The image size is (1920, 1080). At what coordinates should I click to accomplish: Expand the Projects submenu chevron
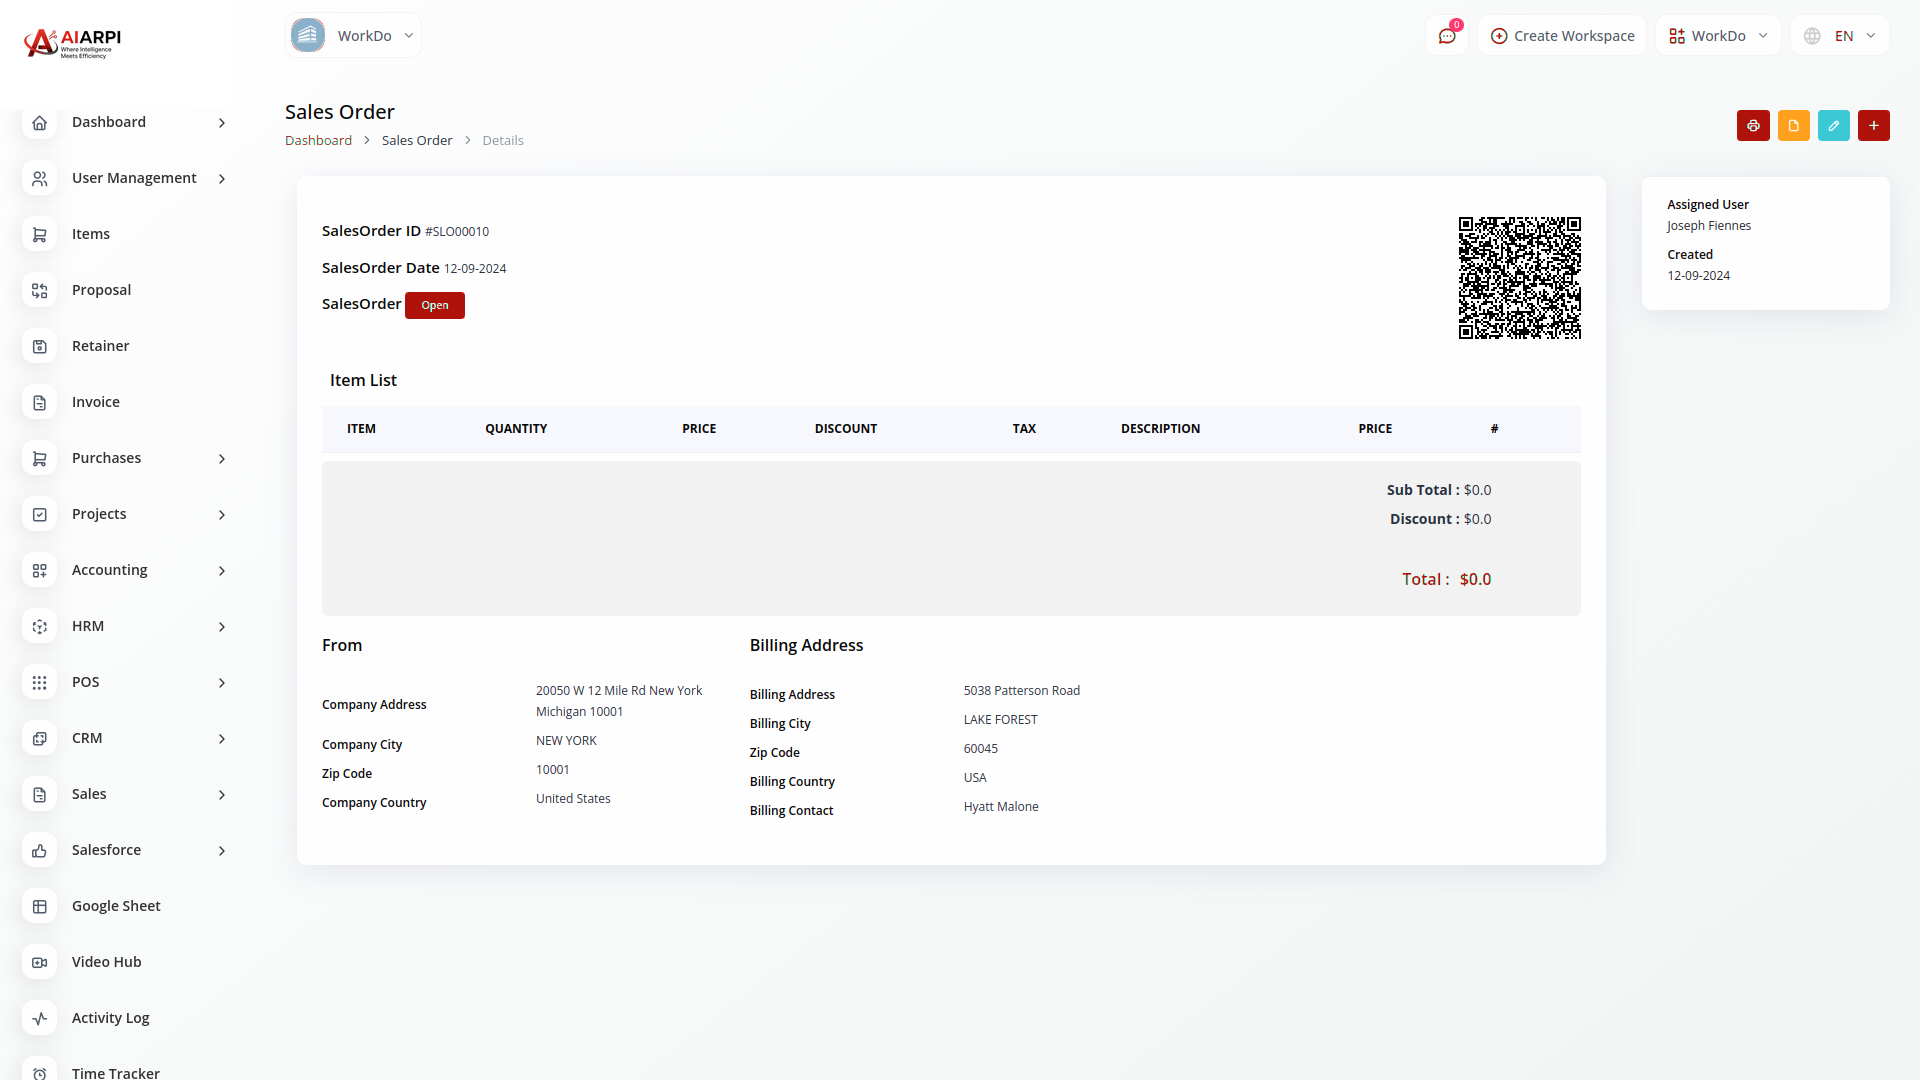[x=222, y=515]
